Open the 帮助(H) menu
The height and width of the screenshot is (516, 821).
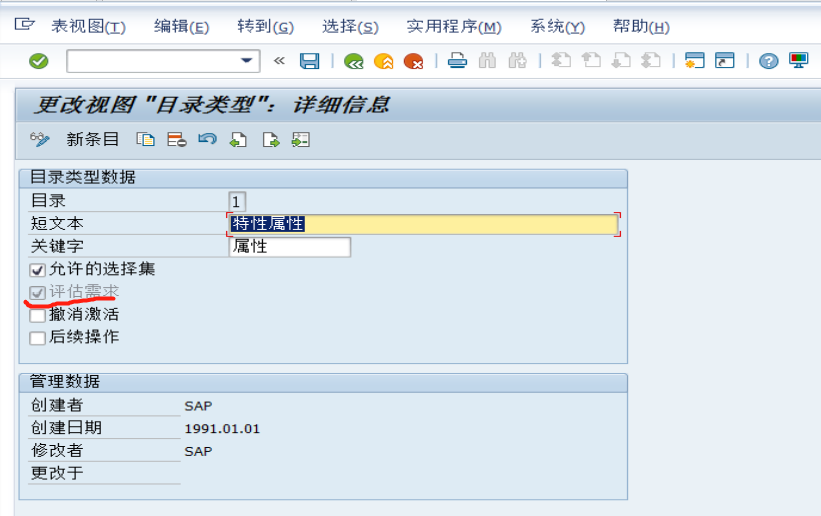[641, 26]
